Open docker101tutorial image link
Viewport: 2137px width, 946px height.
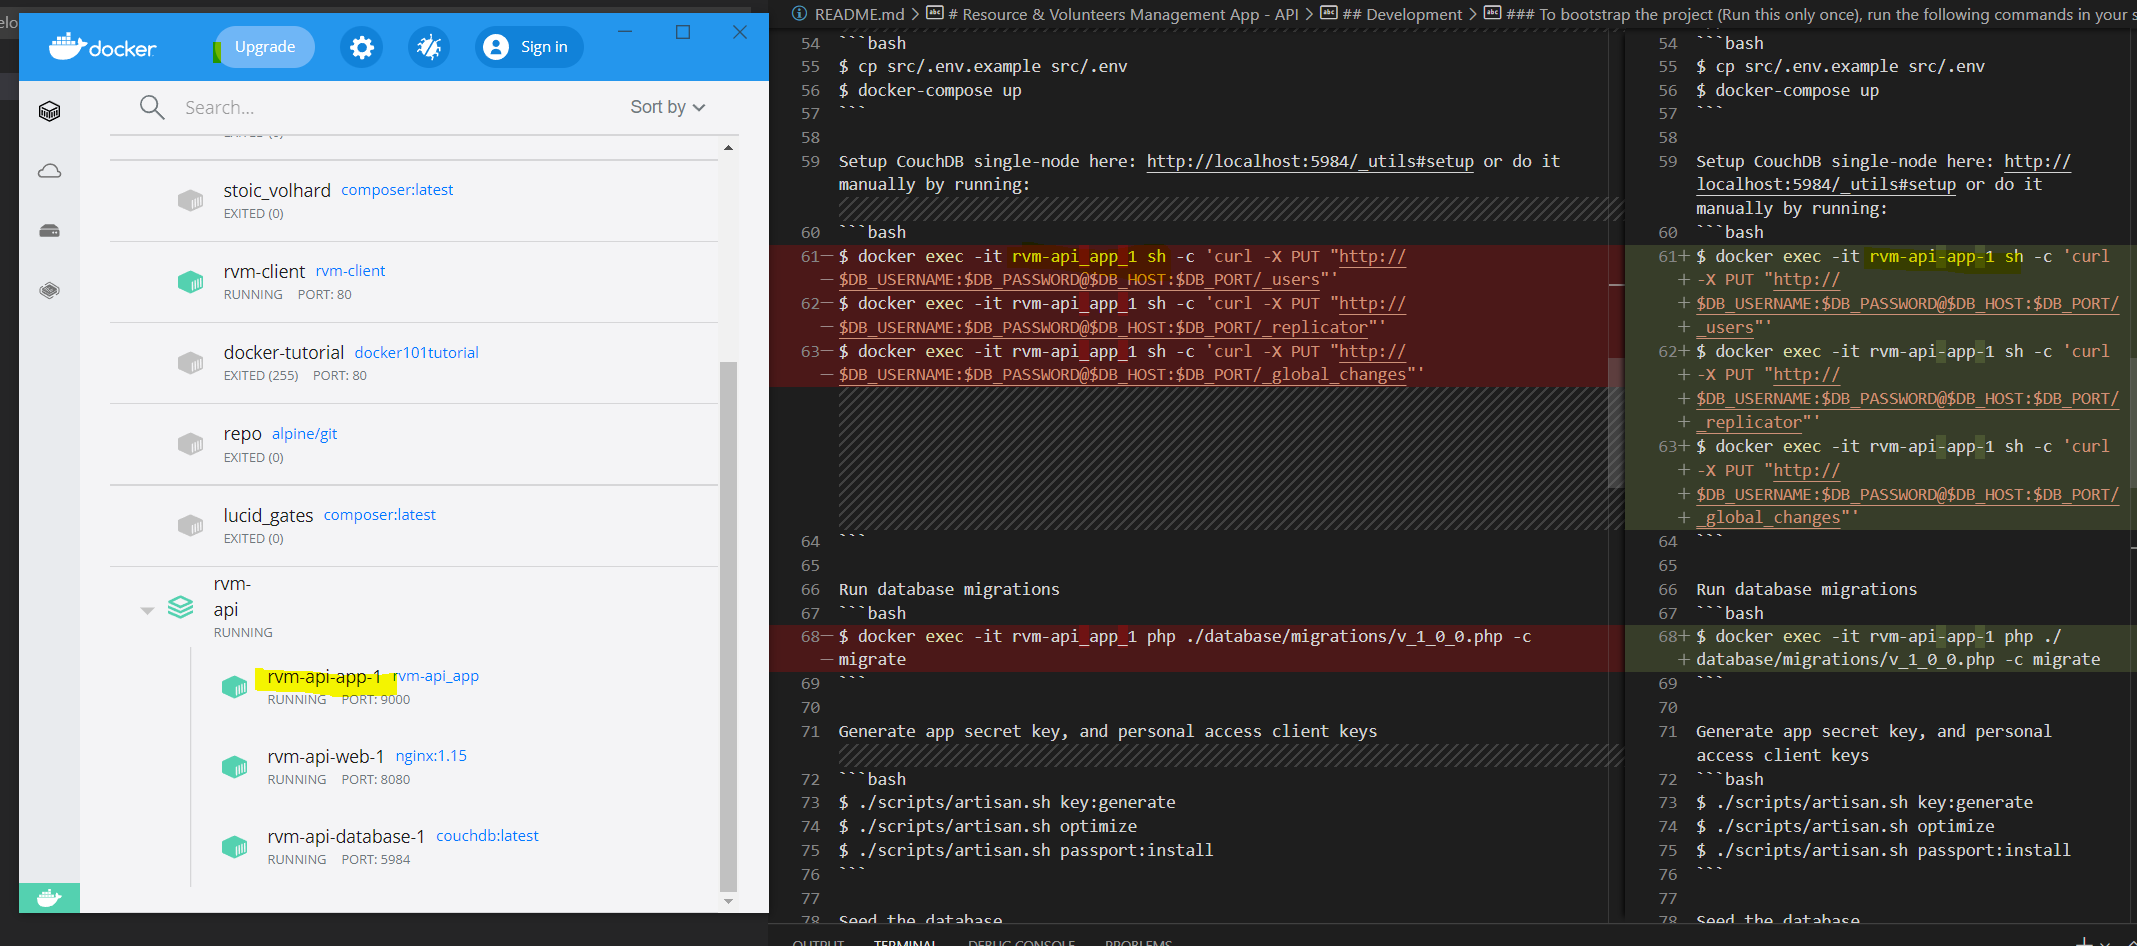point(416,353)
